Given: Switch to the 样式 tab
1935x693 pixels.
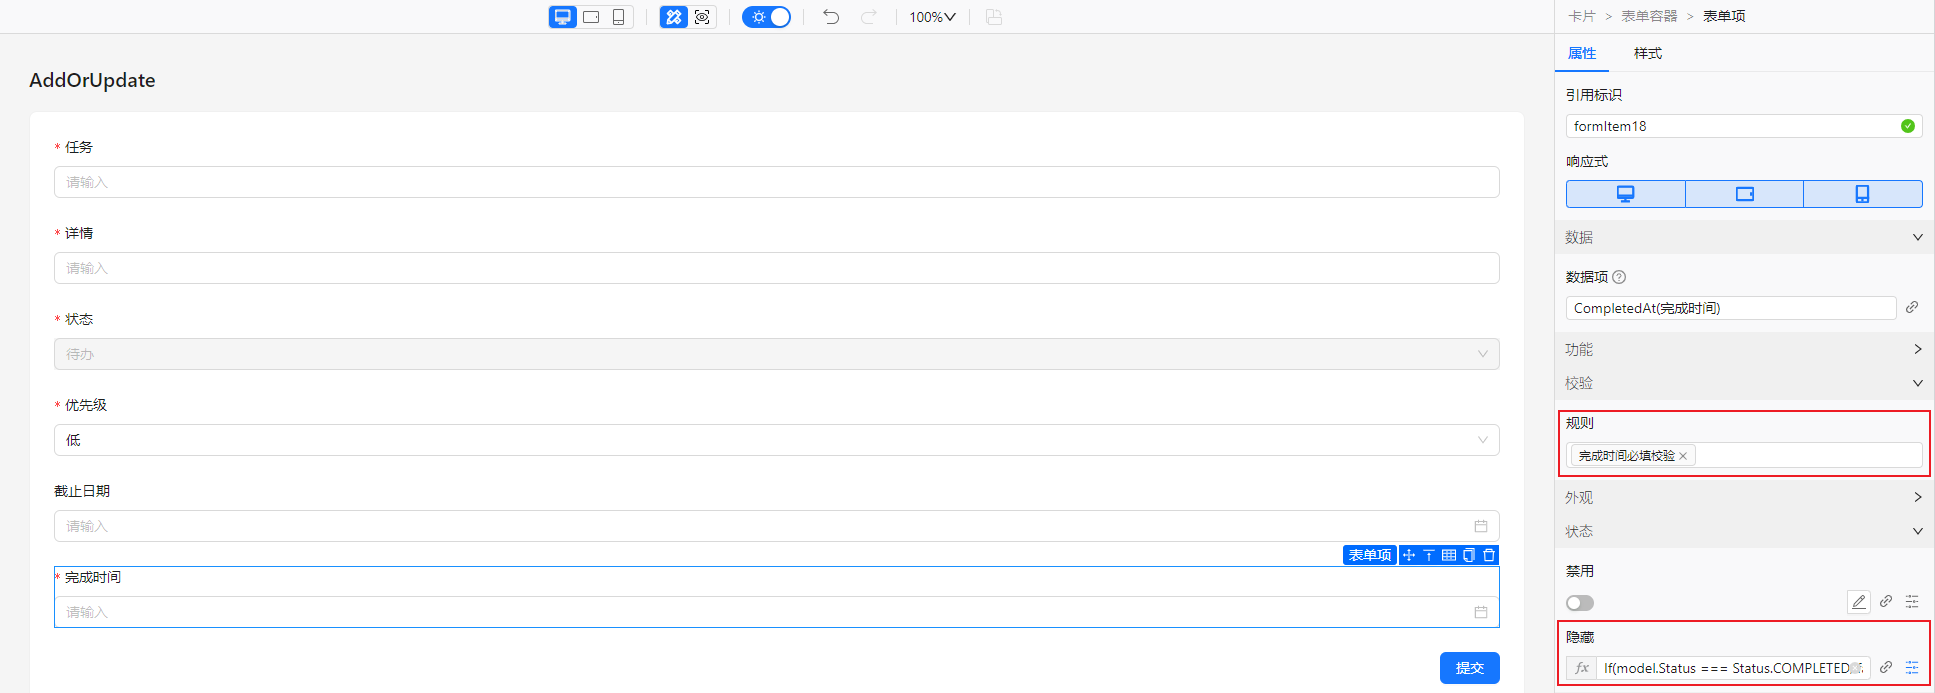Looking at the screenshot, I should point(1647,53).
